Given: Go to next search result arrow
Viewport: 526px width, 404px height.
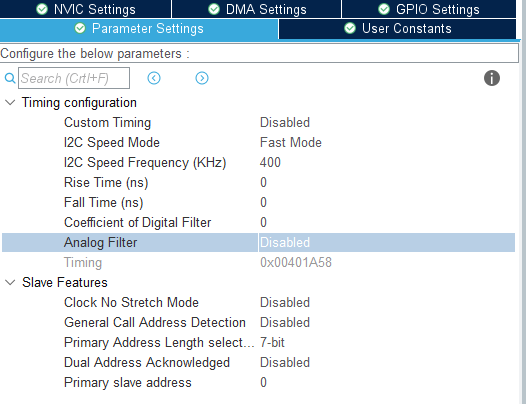Looking at the screenshot, I should 202,78.
